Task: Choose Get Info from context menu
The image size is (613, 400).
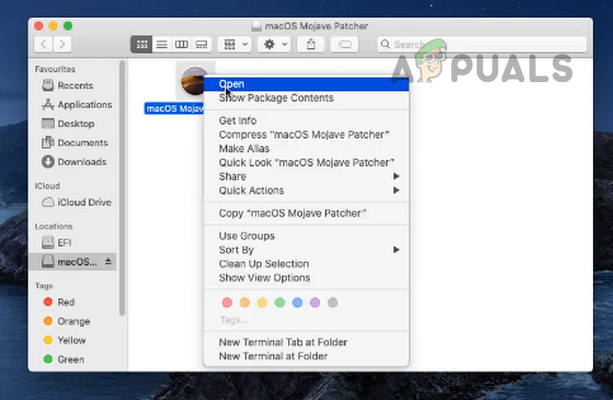Action: 306,120
